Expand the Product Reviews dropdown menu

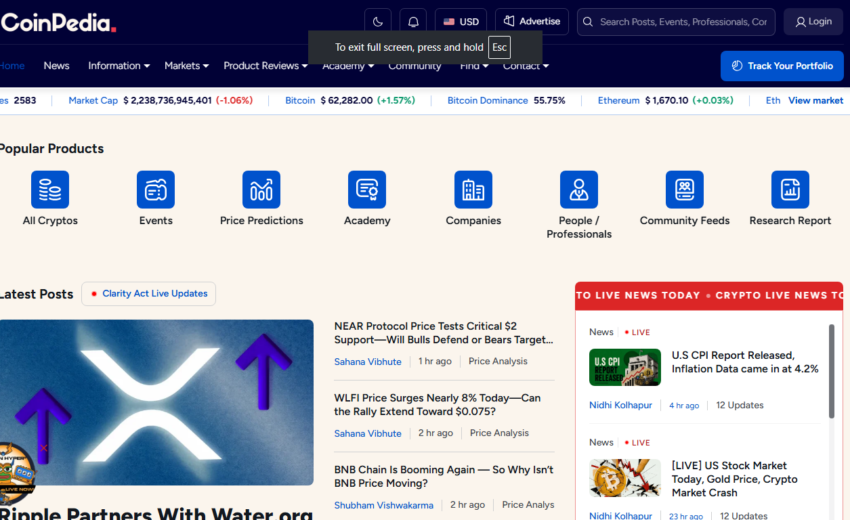click(265, 66)
